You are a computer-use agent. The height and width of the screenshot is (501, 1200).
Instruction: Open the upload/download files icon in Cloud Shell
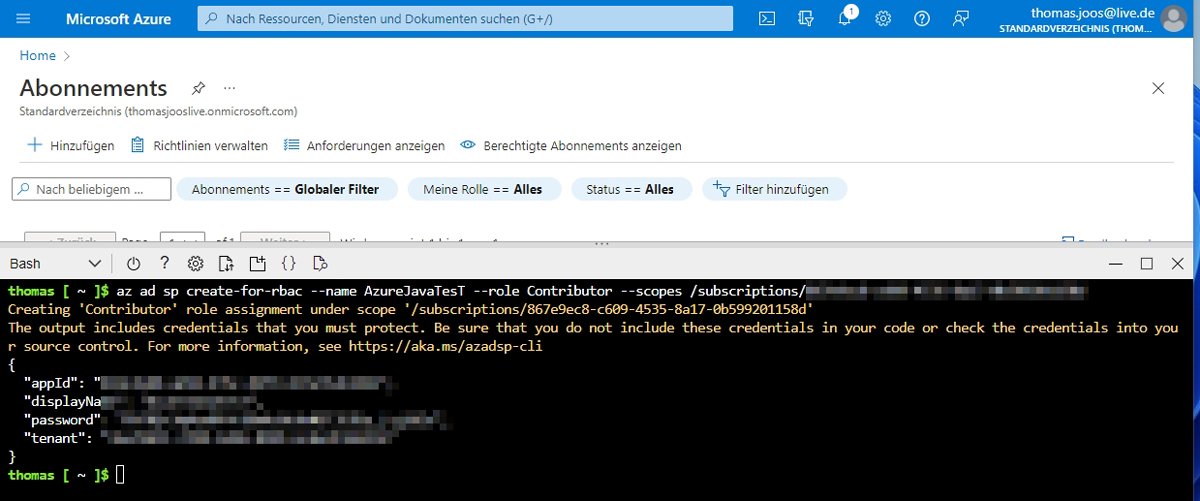(226, 264)
